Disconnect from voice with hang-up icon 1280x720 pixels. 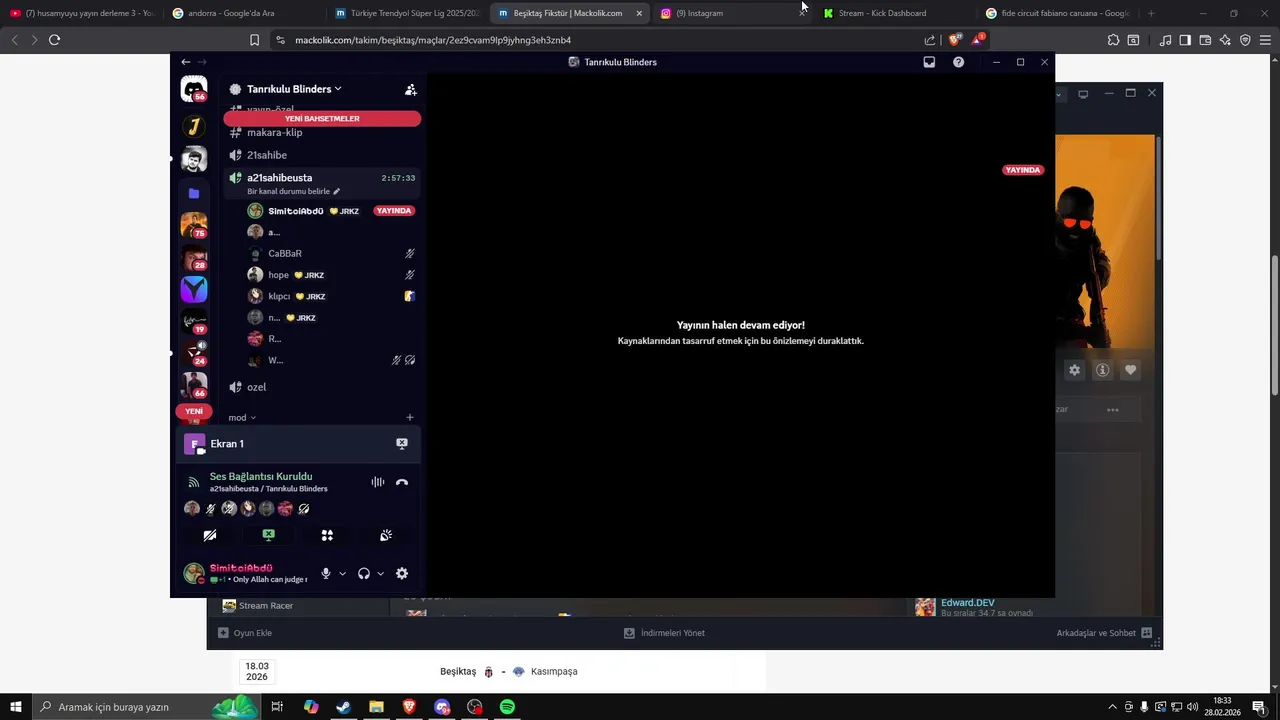(x=402, y=482)
